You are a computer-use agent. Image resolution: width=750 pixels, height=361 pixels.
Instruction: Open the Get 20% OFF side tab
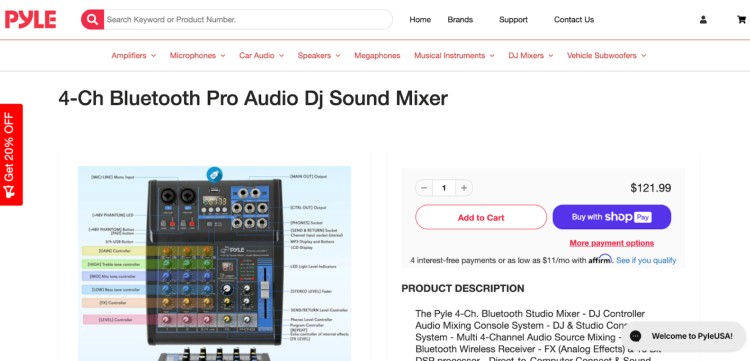[11, 154]
